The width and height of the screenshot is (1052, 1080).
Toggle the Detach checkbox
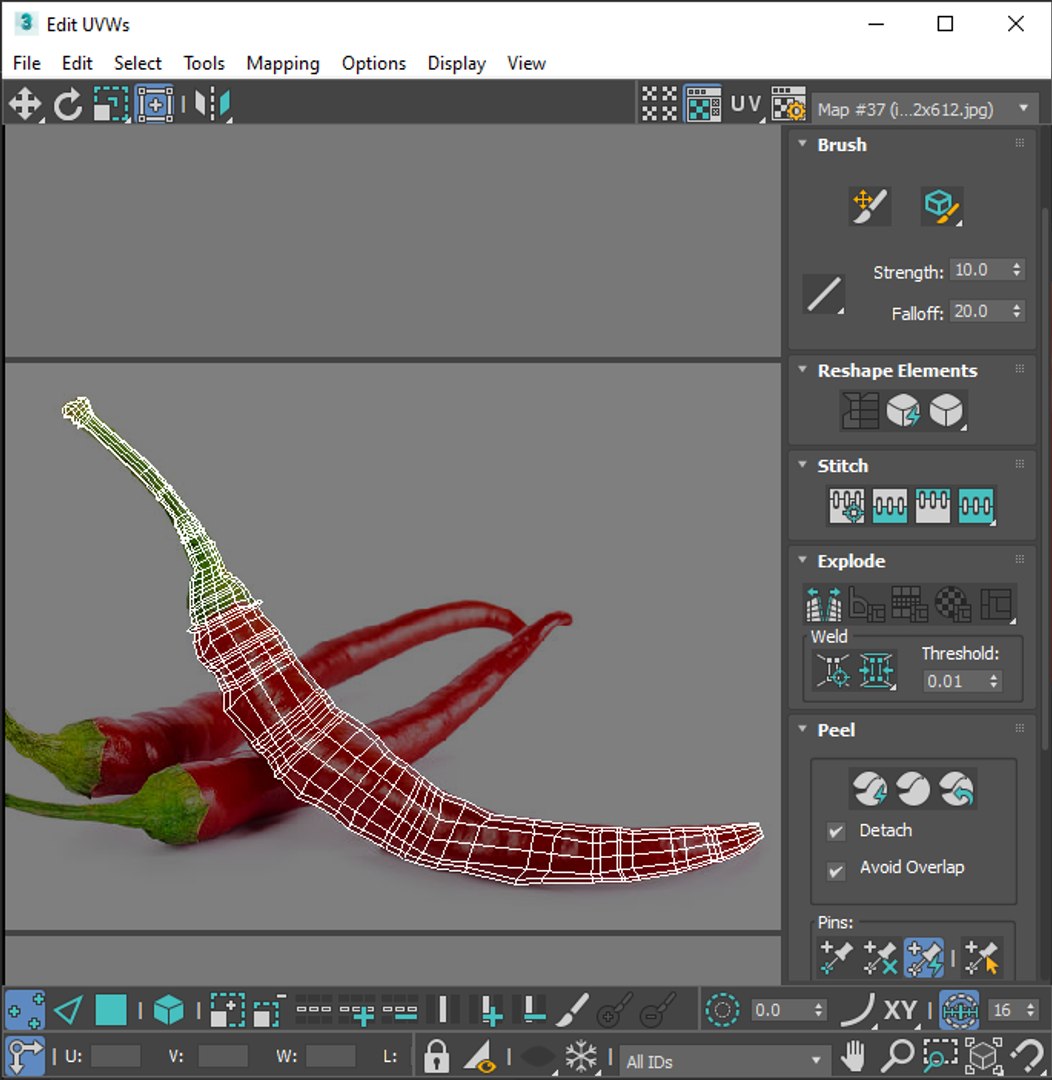pyautogui.click(x=836, y=831)
